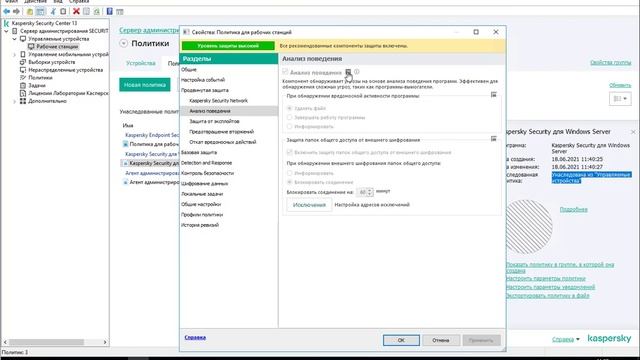Select Лицензии Лаборатории Касперского in the tree
Viewport: 640px width, 360px height.
pyautogui.click(x=64, y=93)
